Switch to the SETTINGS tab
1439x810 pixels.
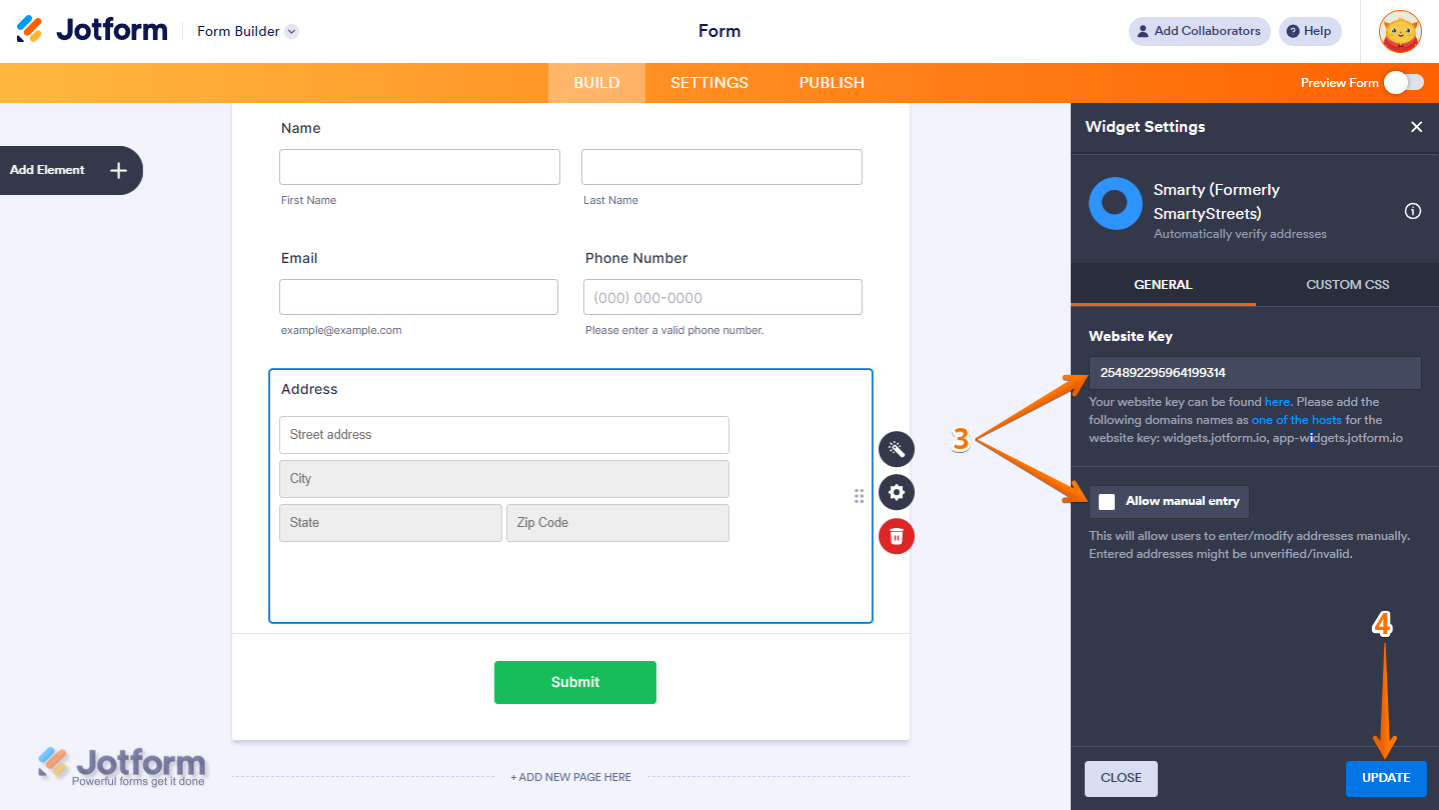[x=708, y=83]
